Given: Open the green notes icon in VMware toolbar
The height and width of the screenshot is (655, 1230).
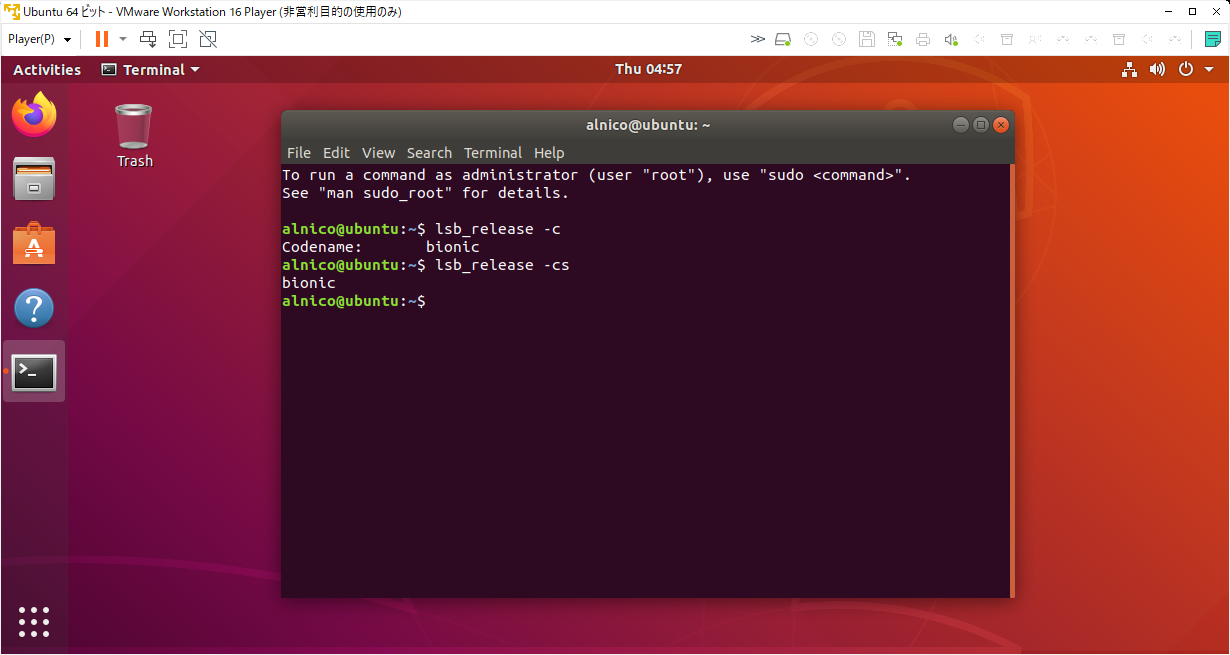Looking at the screenshot, I should (x=1213, y=39).
